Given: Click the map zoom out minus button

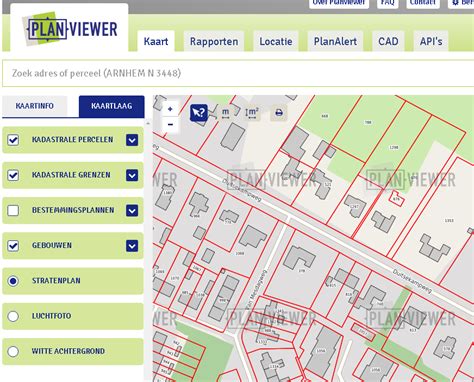Looking at the screenshot, I should [170, 125].
